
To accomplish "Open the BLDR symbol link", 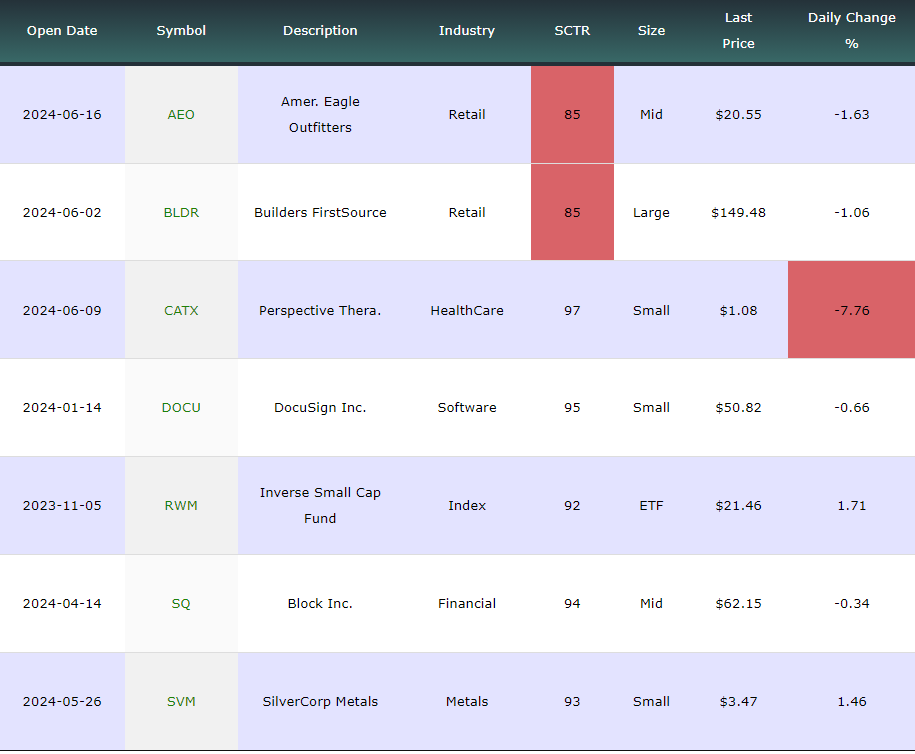I will point(181,212).
